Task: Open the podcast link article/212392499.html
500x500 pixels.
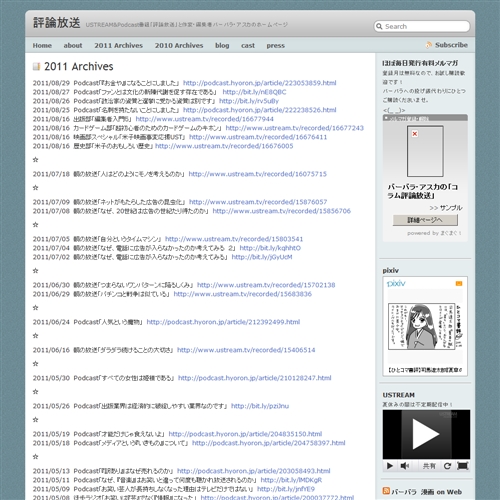Action: 223,322
